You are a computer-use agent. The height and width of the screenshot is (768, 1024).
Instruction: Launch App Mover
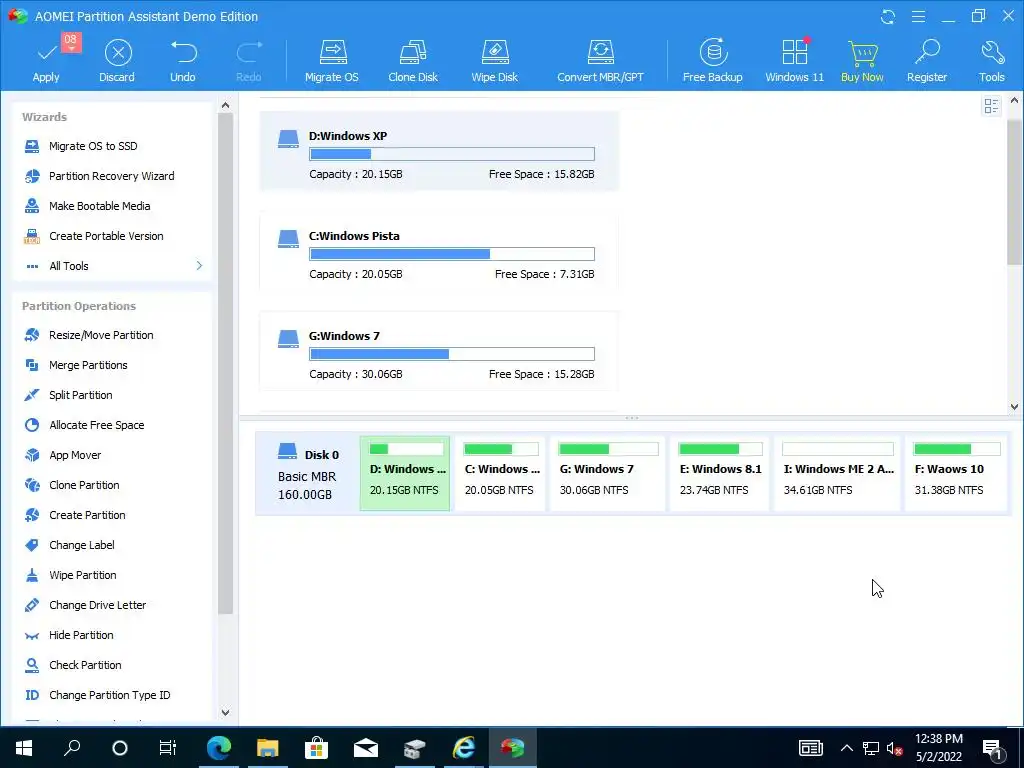pos(75,455)
